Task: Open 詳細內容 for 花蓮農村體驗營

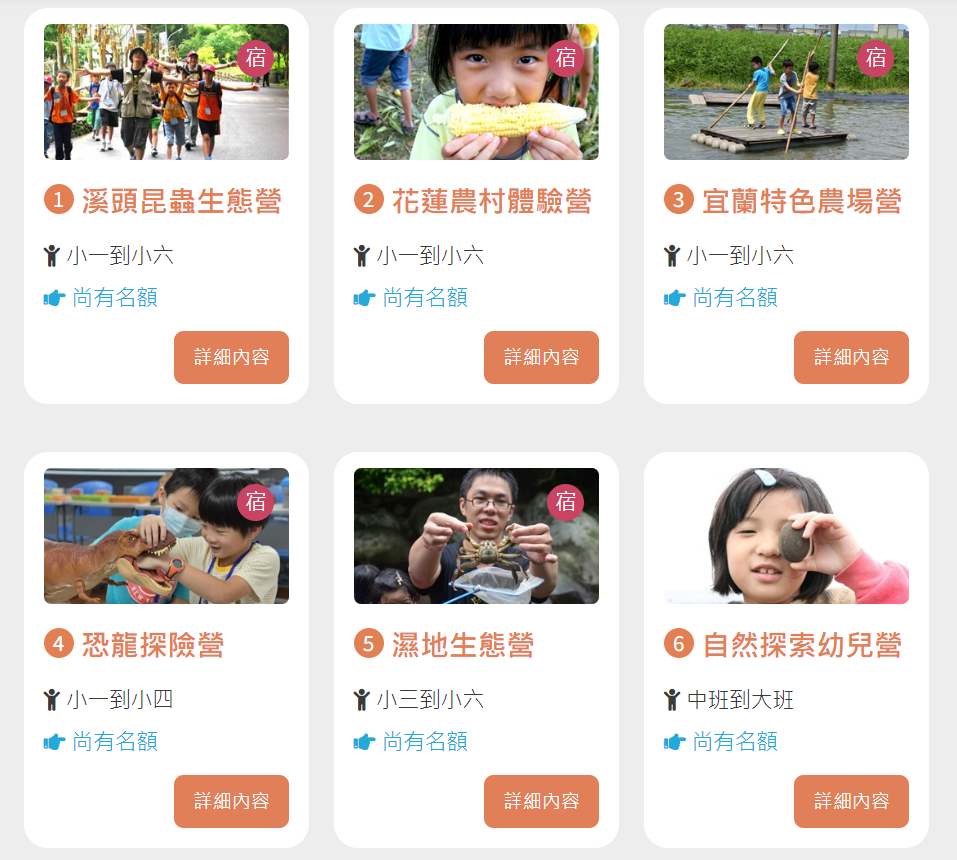Action: [x=541, y=357]
